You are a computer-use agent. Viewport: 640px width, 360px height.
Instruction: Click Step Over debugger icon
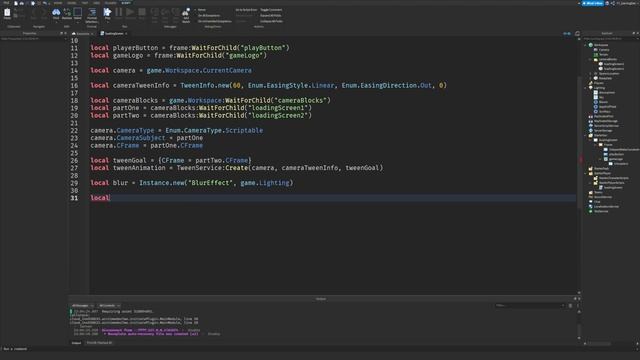(165, 13)
